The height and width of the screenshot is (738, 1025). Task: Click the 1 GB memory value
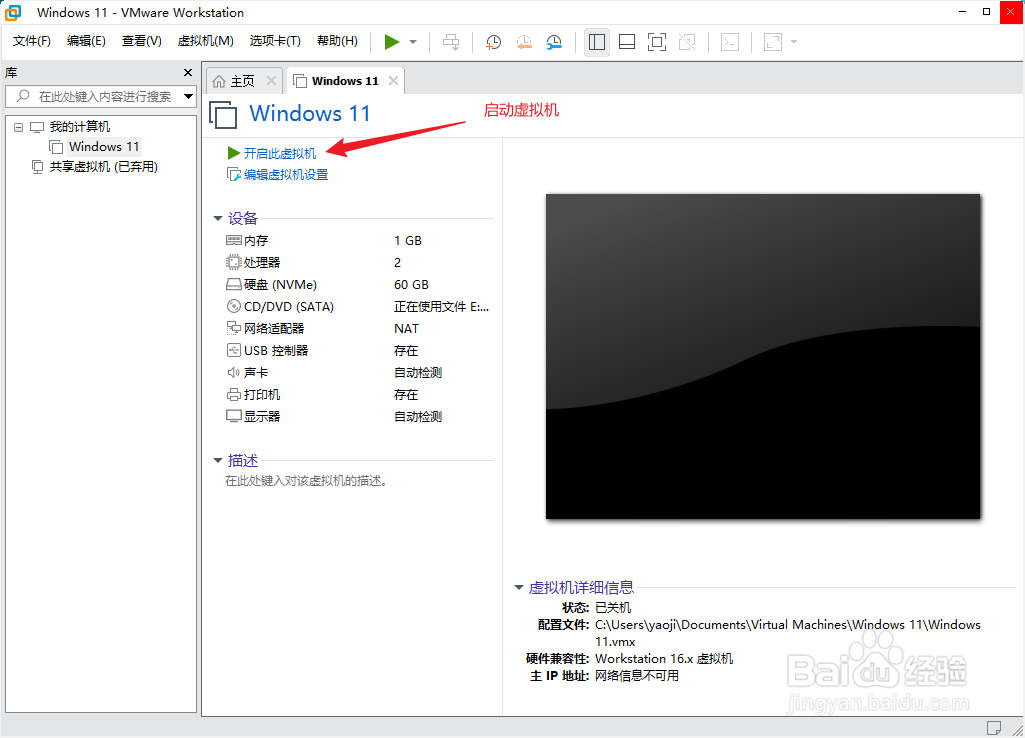tap(408, 241)
